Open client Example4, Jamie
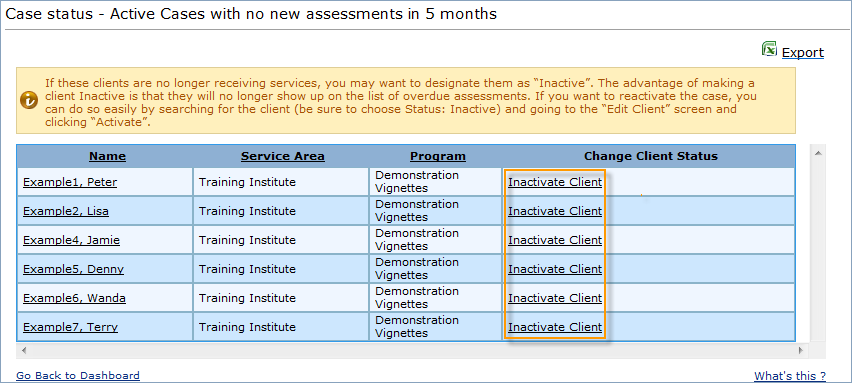Image resolution: width=852 pixels, height=383 pixels. tap(71, 240)
